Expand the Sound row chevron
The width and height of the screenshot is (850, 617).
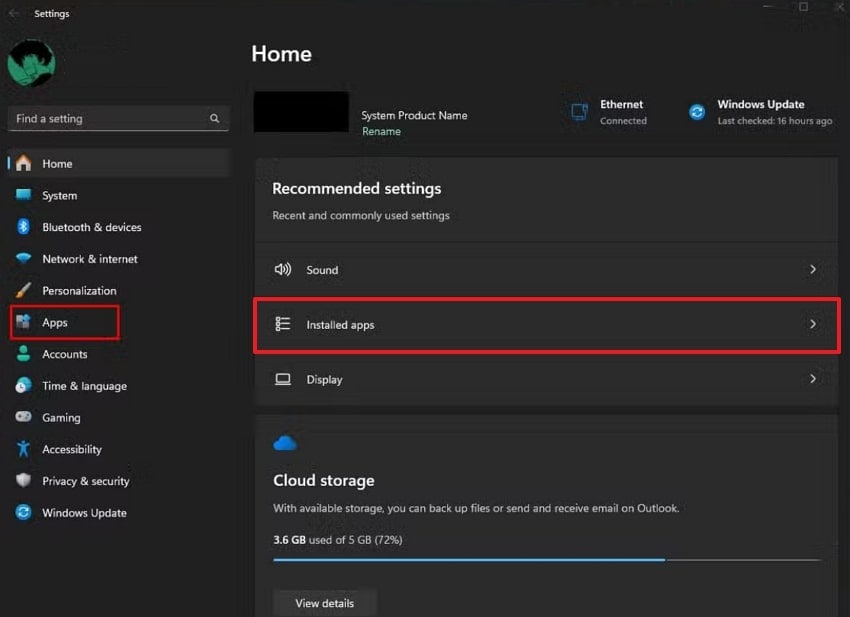[x=813, y=269]
